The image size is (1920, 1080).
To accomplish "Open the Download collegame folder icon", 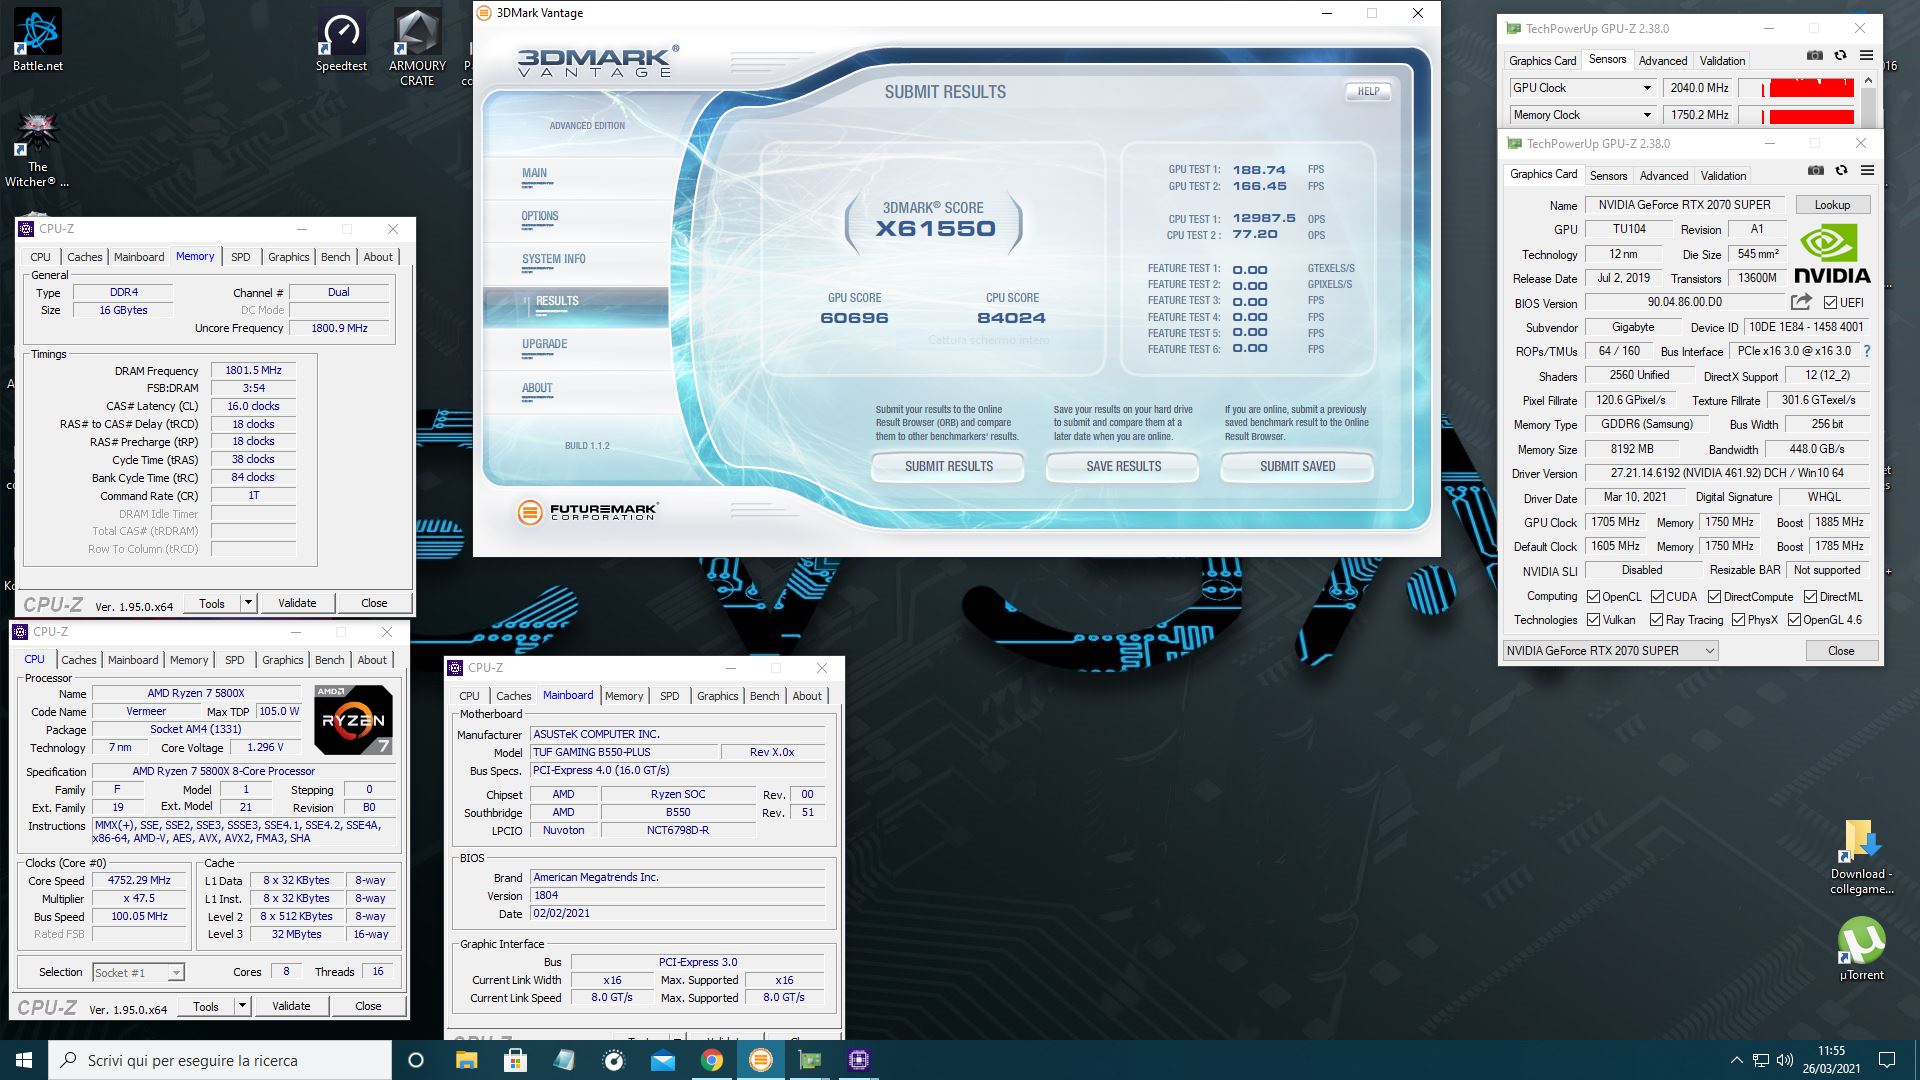I will (1861, 857).
